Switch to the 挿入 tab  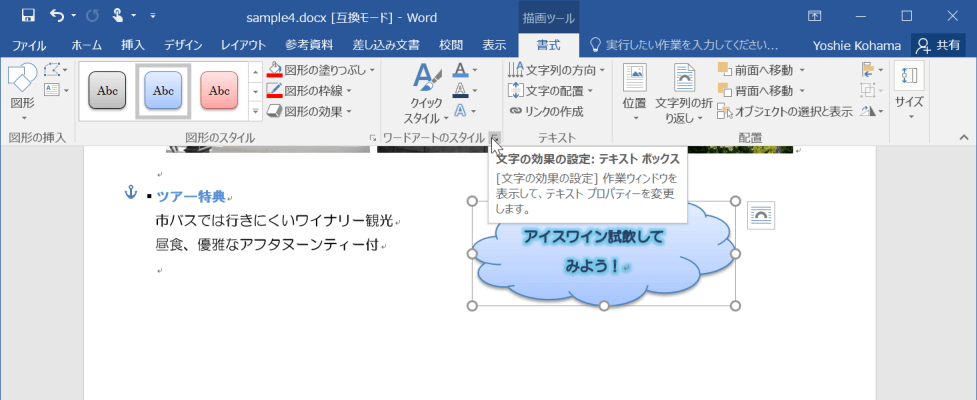[133, 45]
